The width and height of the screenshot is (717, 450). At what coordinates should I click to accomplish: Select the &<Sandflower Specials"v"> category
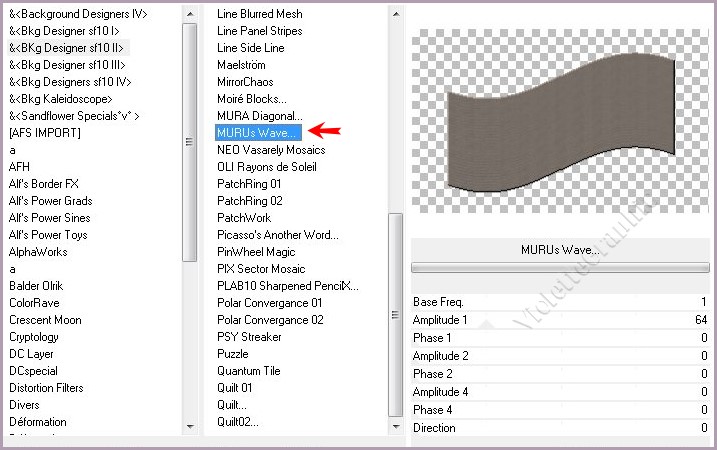[74, 116]
